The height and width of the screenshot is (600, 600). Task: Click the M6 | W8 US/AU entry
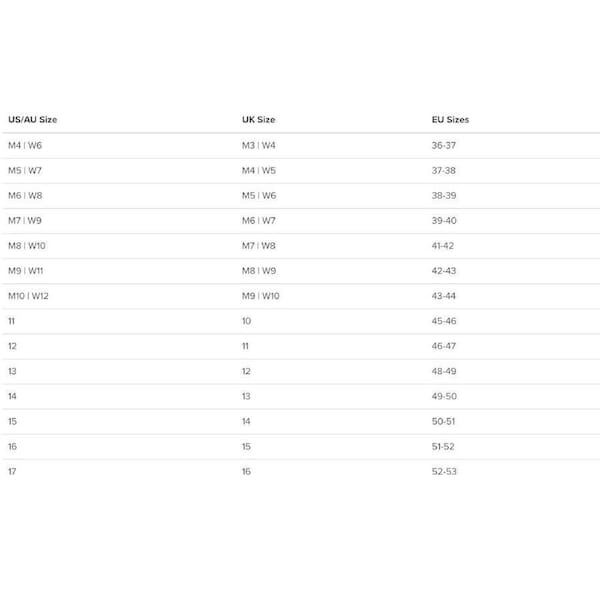pyautogui.click(x=25, y=196)
